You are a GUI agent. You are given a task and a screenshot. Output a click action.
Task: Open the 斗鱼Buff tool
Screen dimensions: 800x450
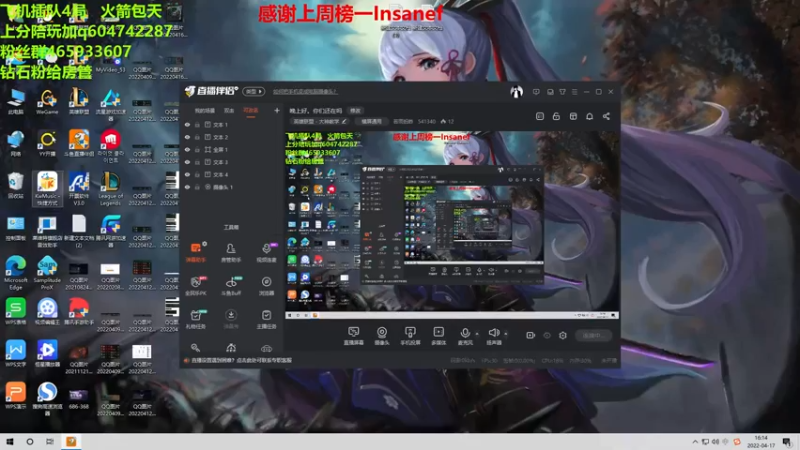(231, 286)
